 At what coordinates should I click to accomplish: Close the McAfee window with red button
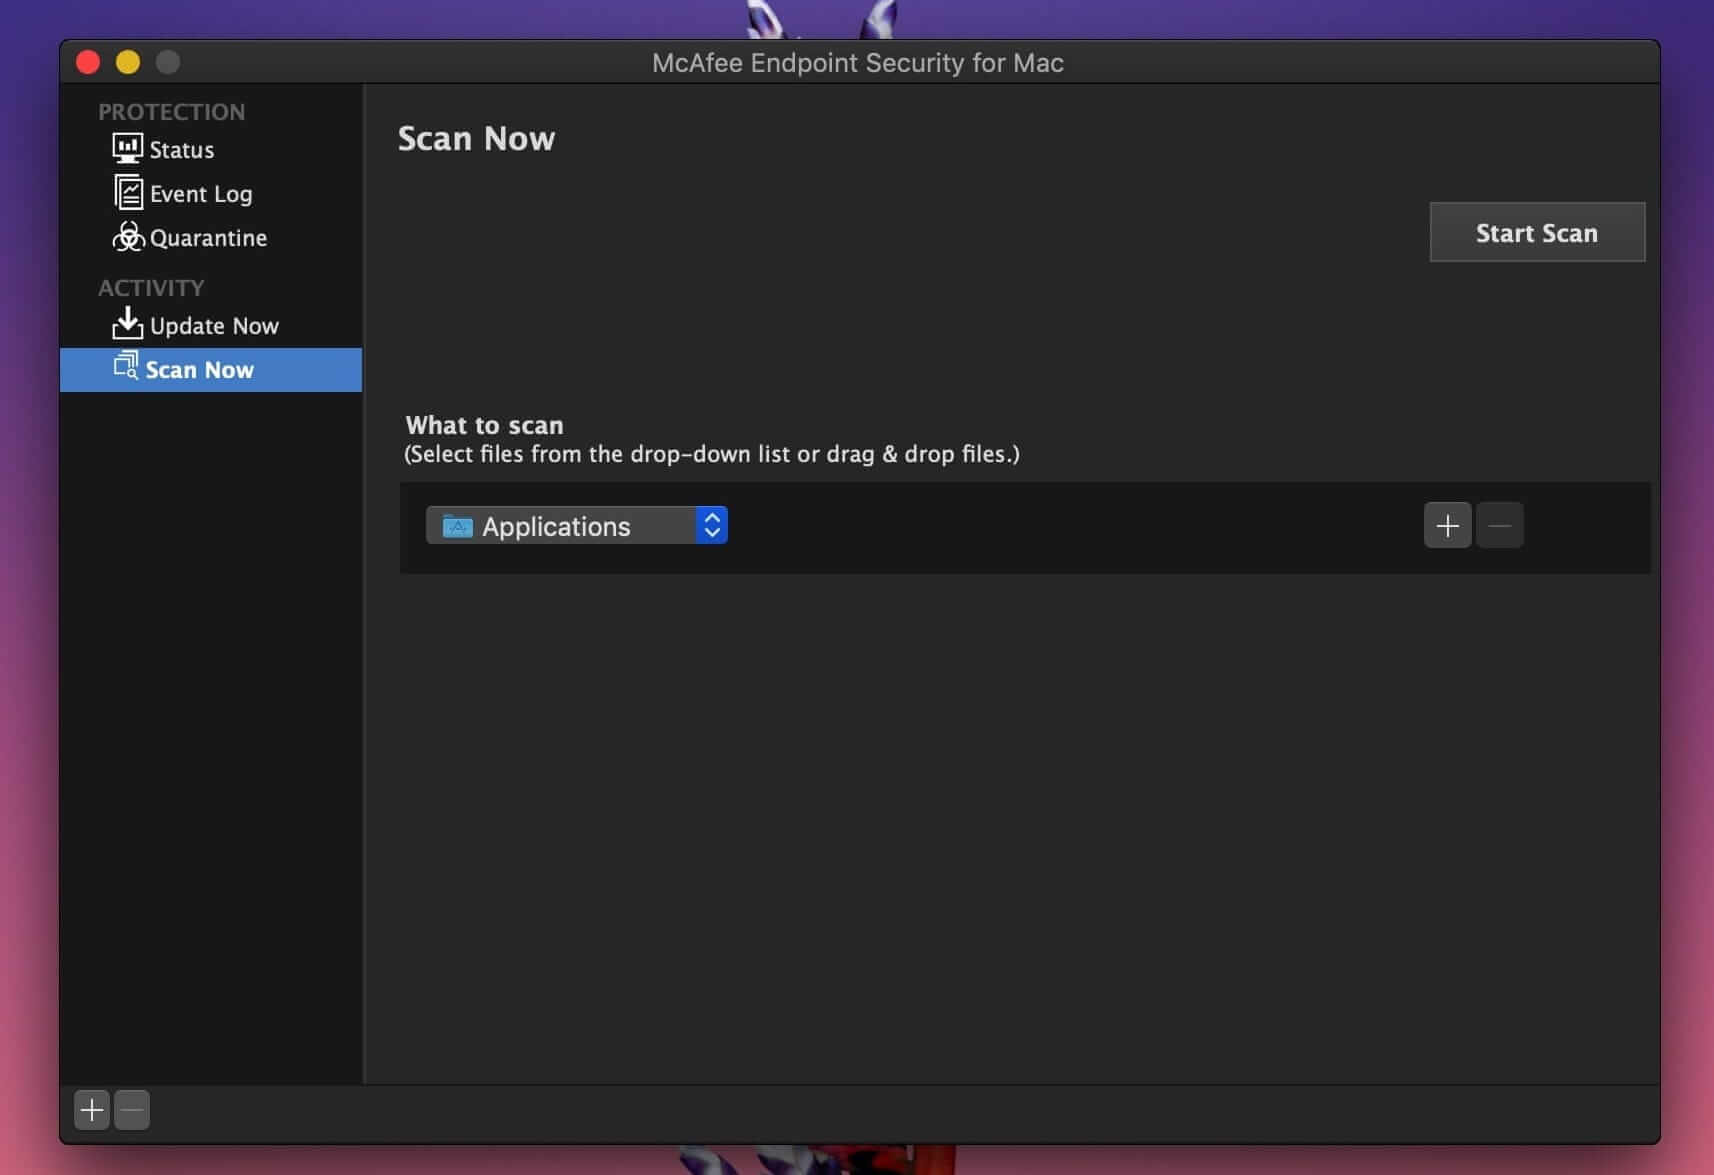point(88,62)
